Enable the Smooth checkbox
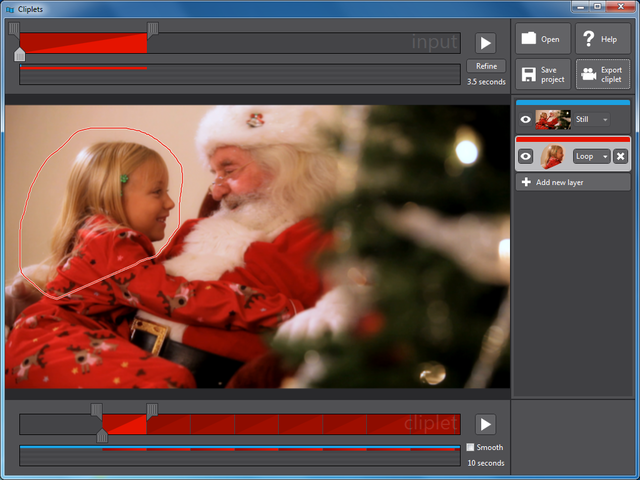This screenshot has width=640, height=480. click(x=470, y=447)
